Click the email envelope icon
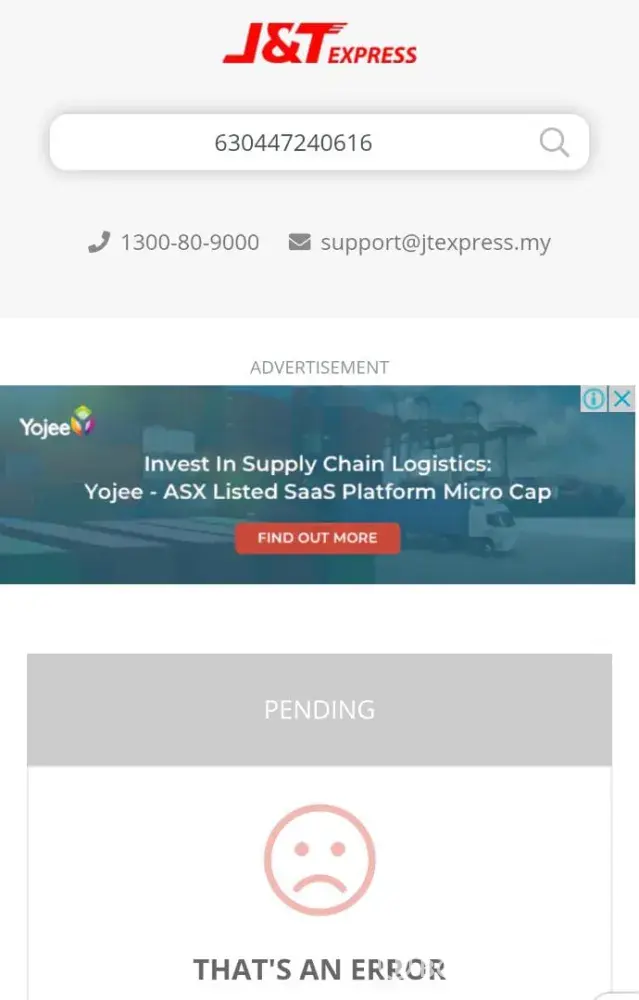The image size is (639, 1000). point(300,242)
